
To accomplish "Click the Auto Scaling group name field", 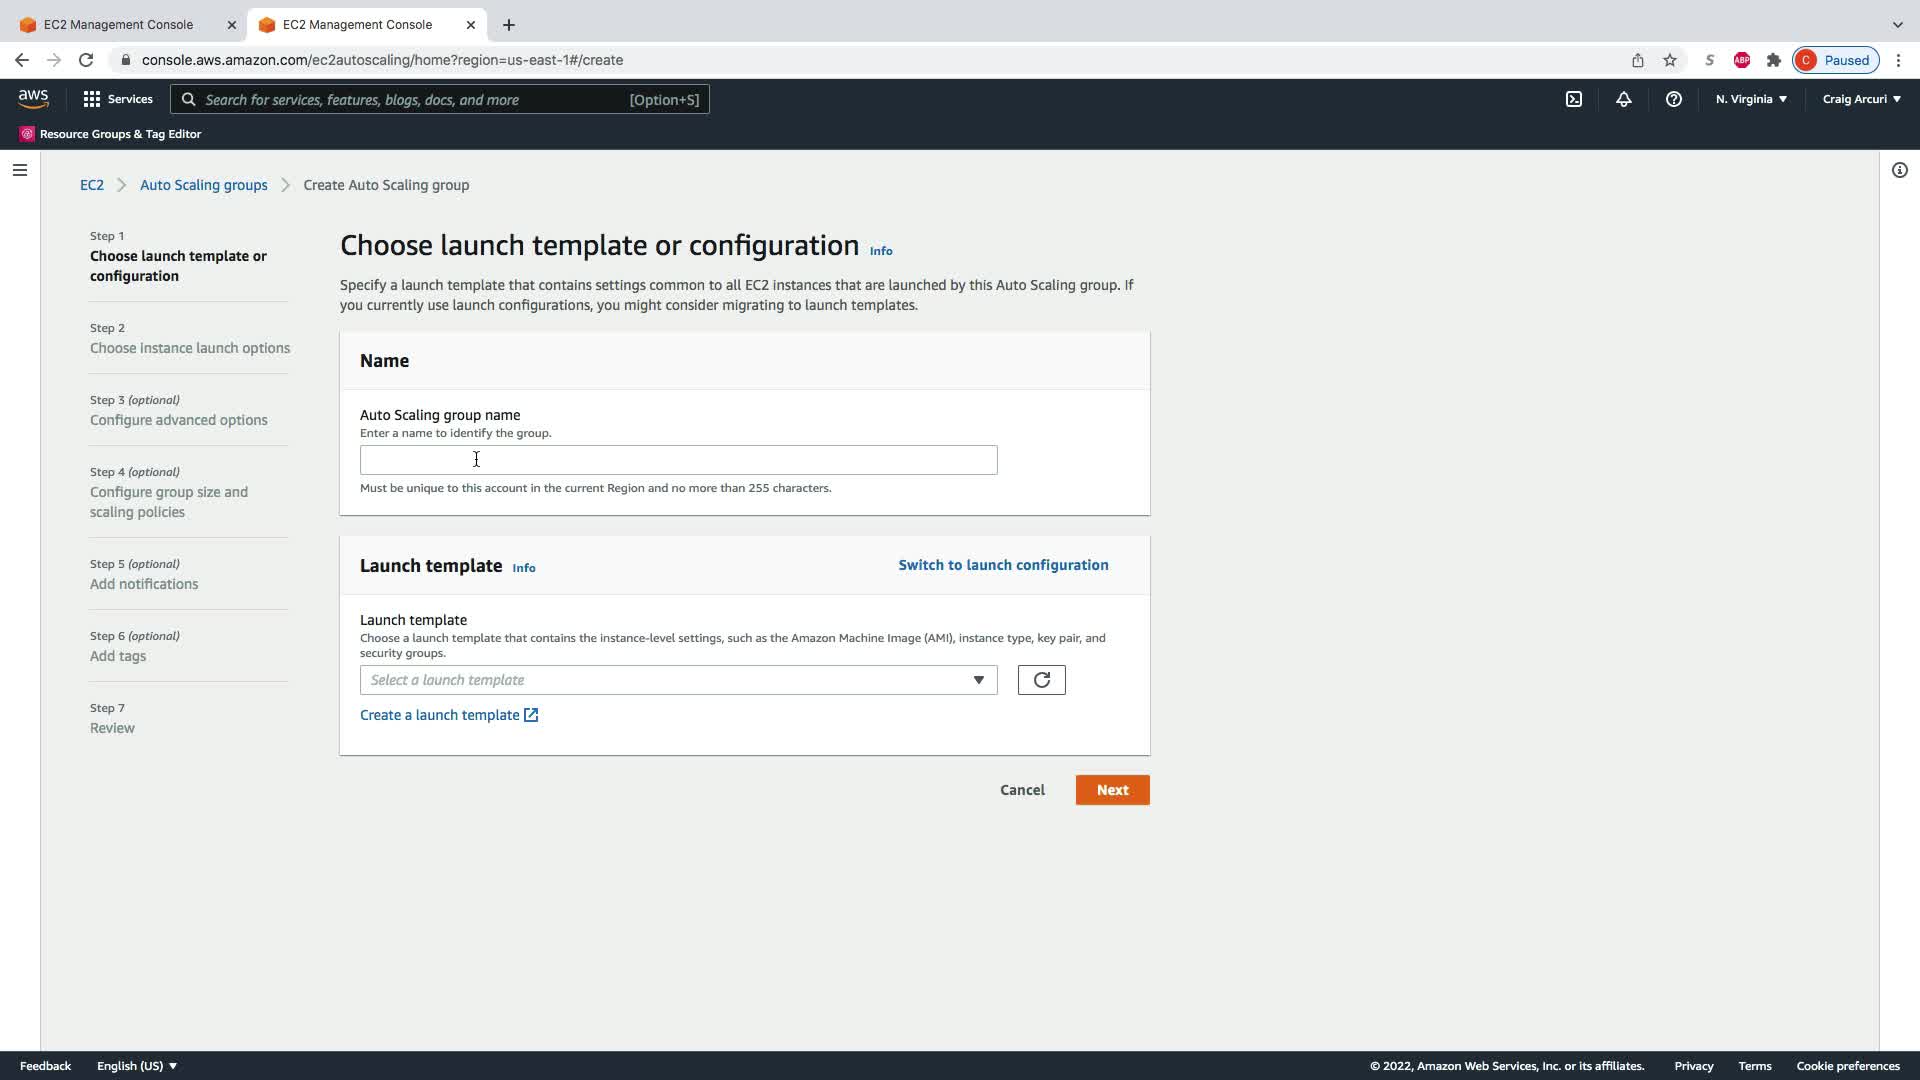I will (678, 460).
